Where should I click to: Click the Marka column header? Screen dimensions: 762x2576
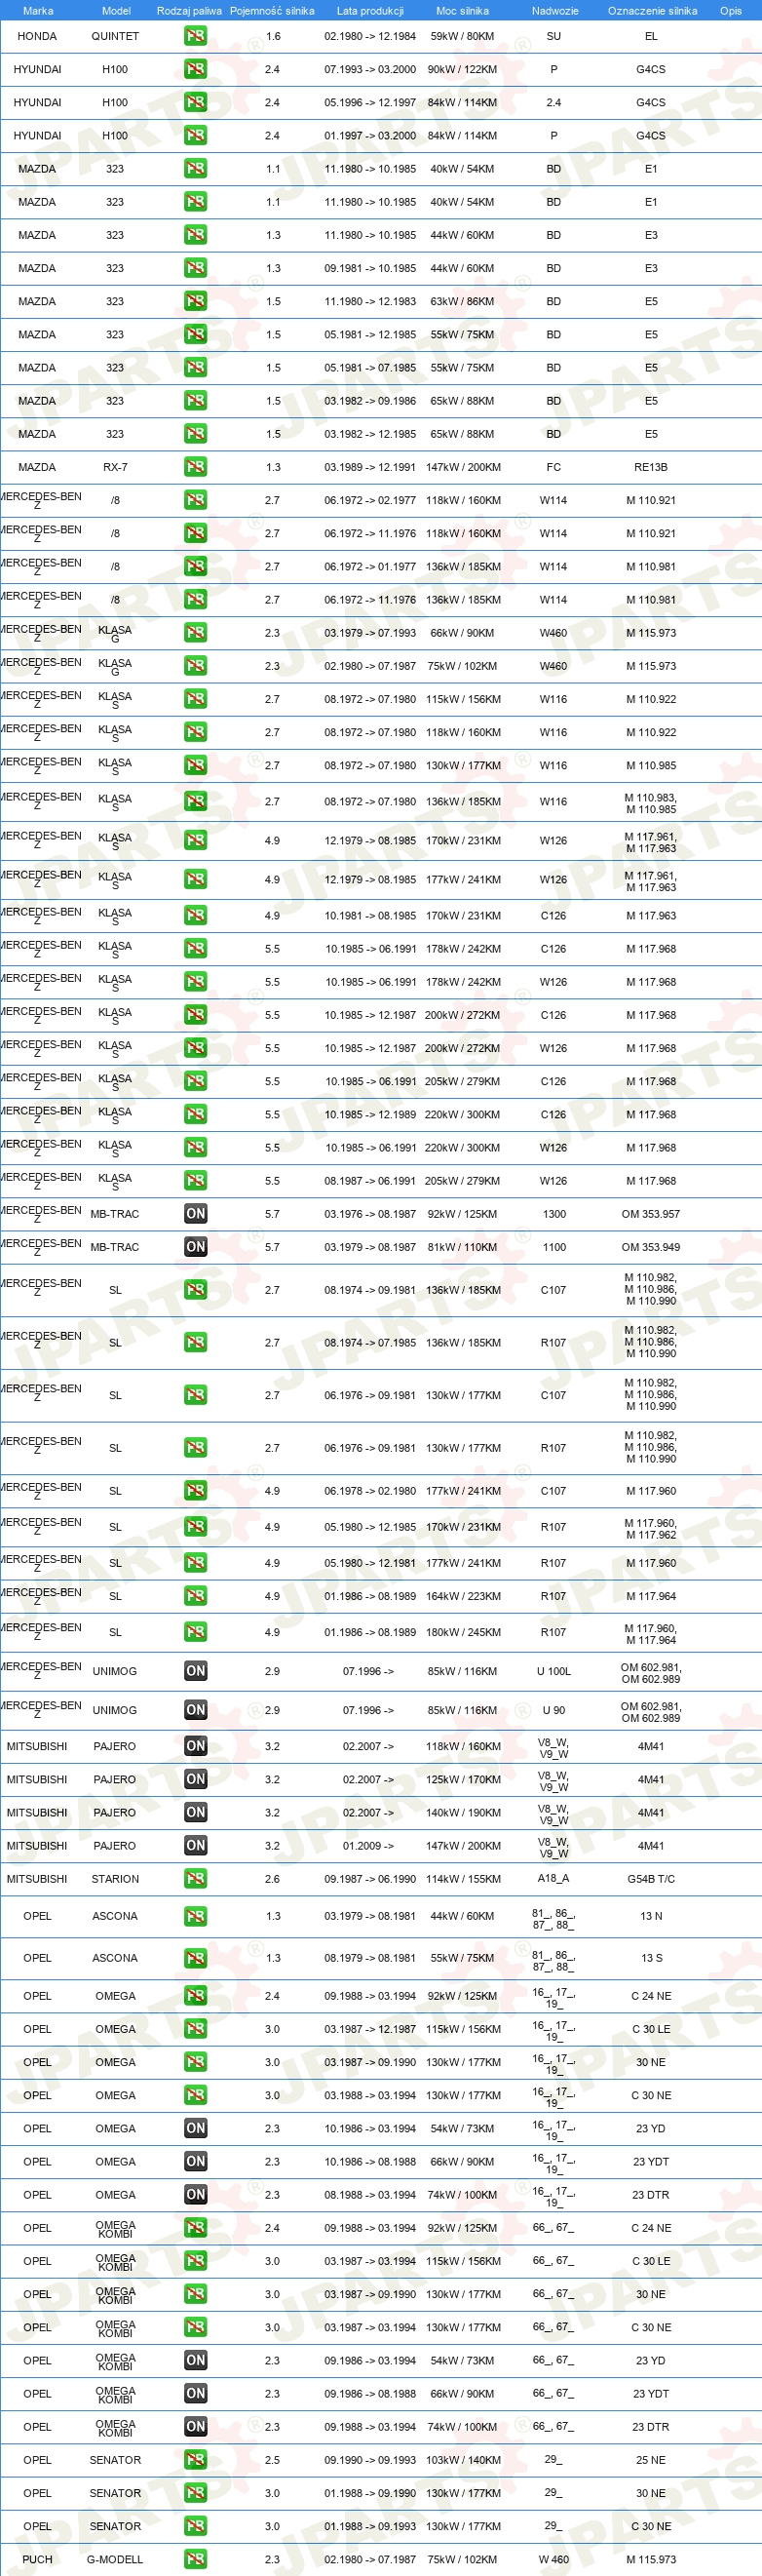pyautogui.click(x=38, y=11)
